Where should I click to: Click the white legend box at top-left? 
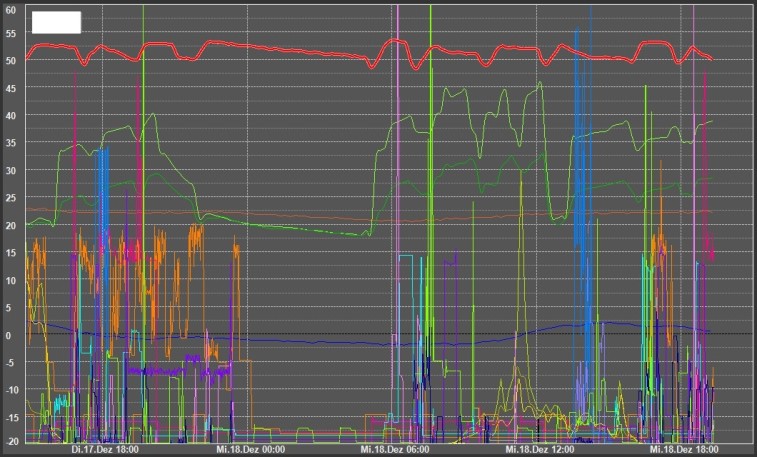(x=56, y=22)
